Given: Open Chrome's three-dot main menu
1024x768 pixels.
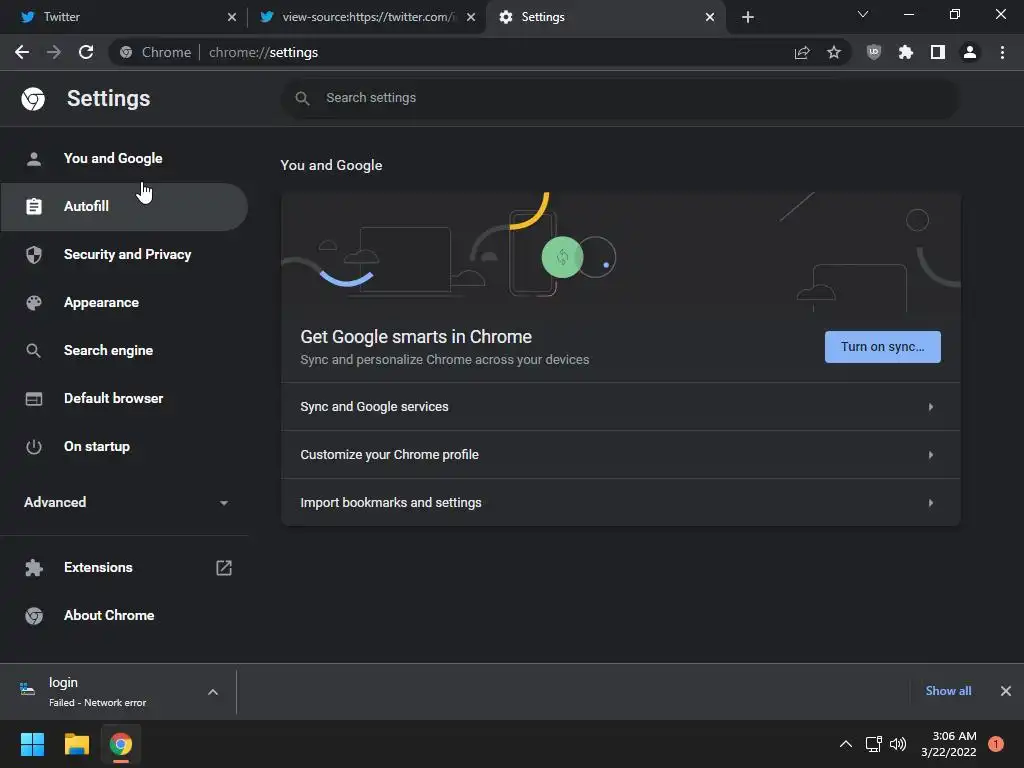Looking at the screenshot, I should (x=1002, y=52).
